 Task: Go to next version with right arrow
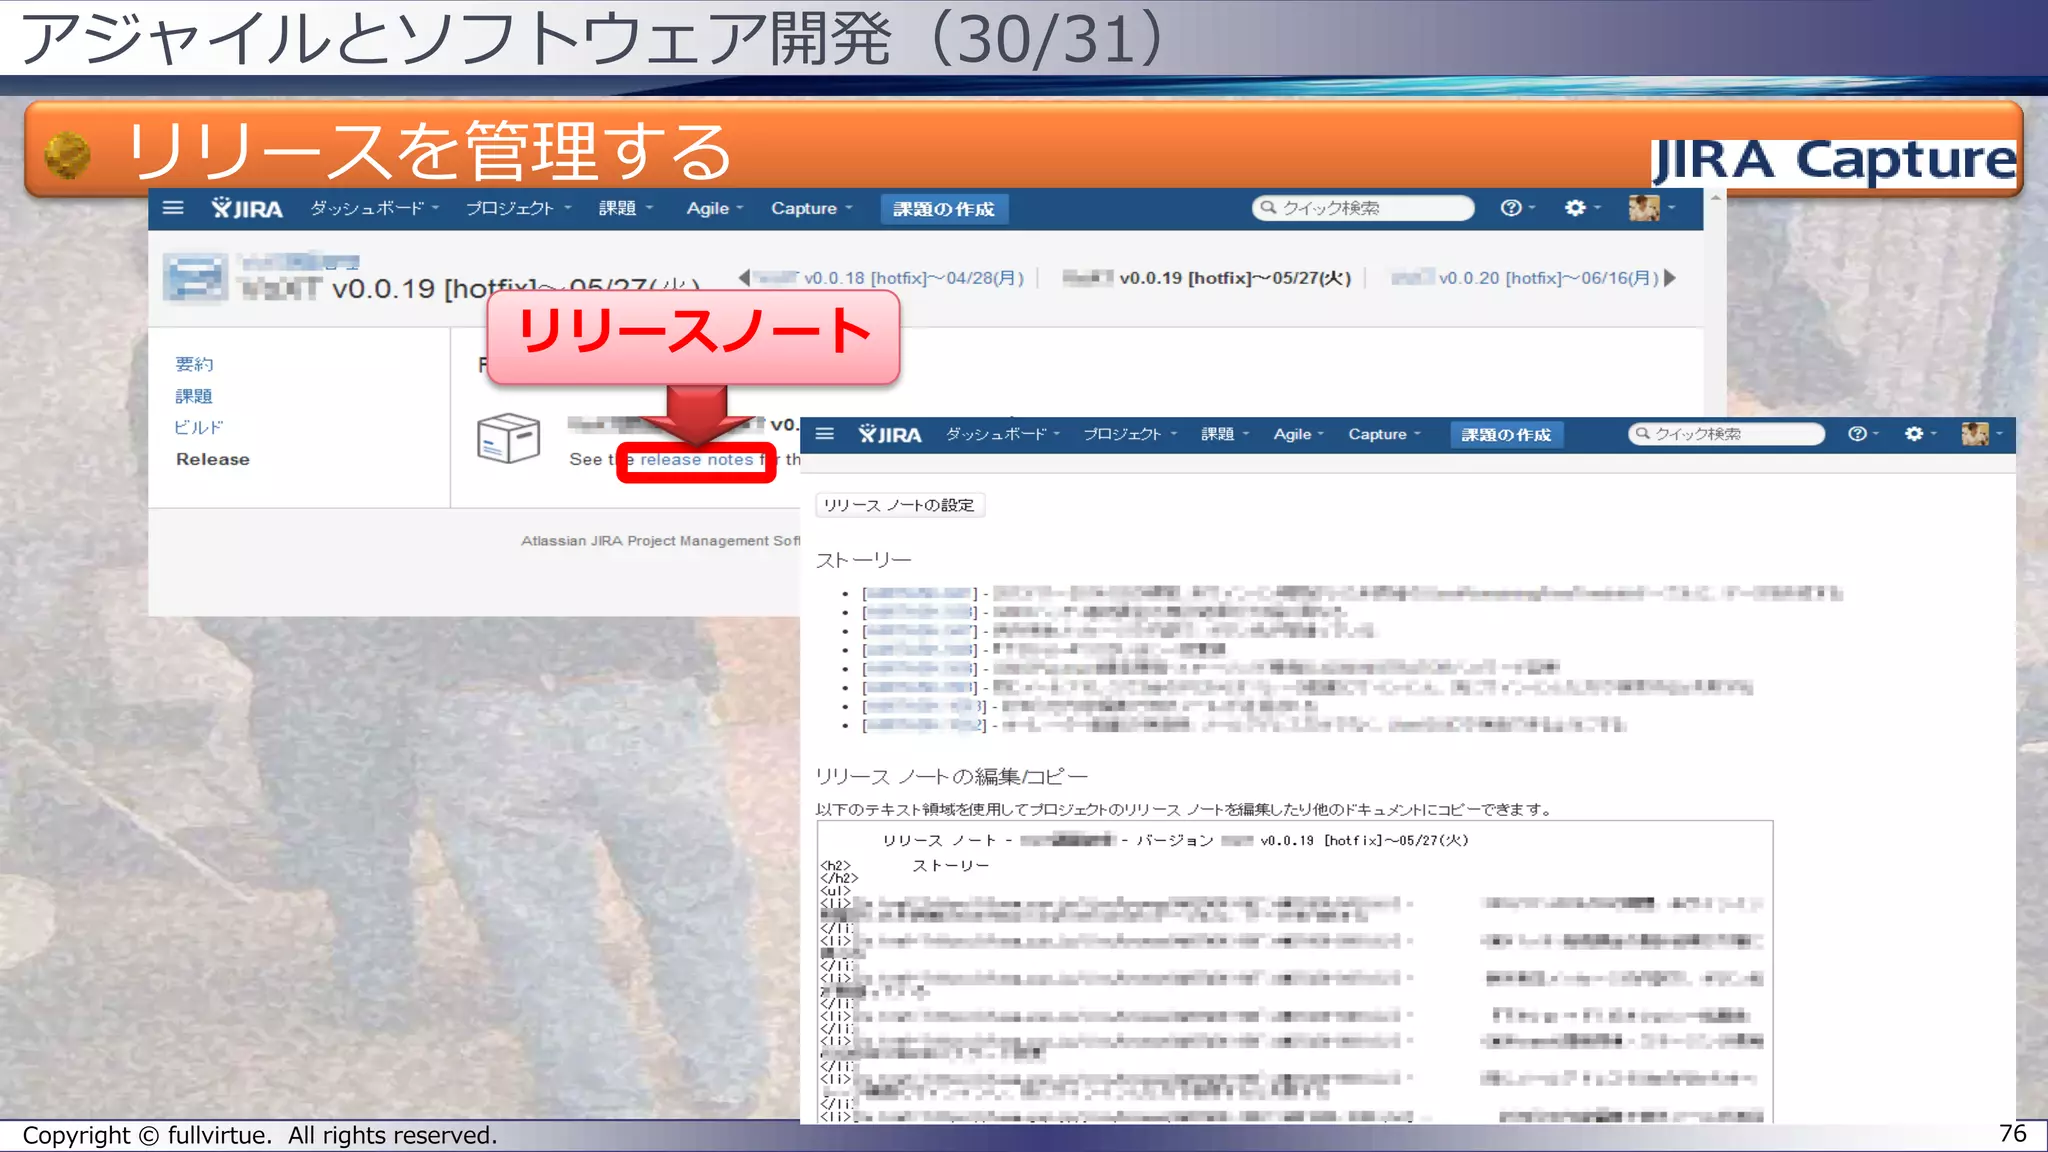1669,278
